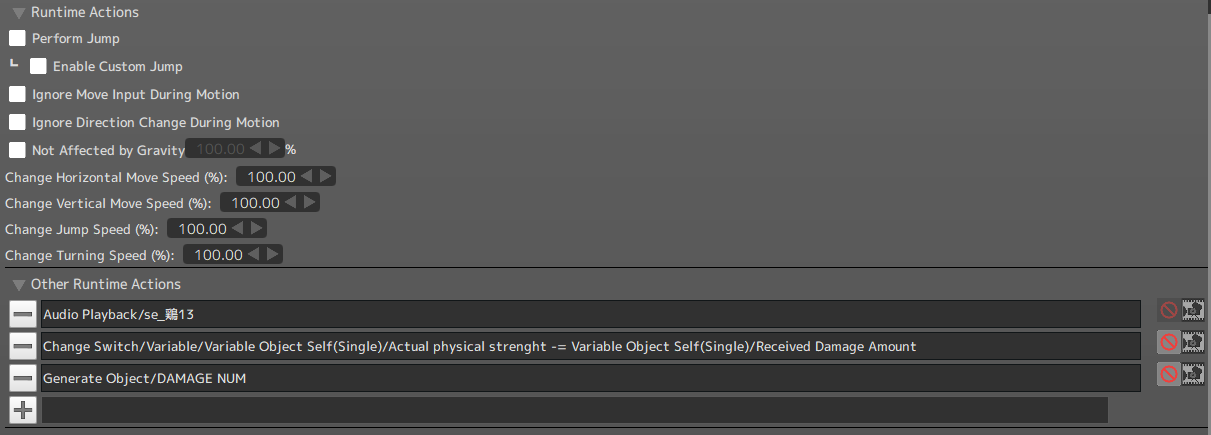
Task: Click the Change Turning Speed value field
Action: (x=218, y=255)
